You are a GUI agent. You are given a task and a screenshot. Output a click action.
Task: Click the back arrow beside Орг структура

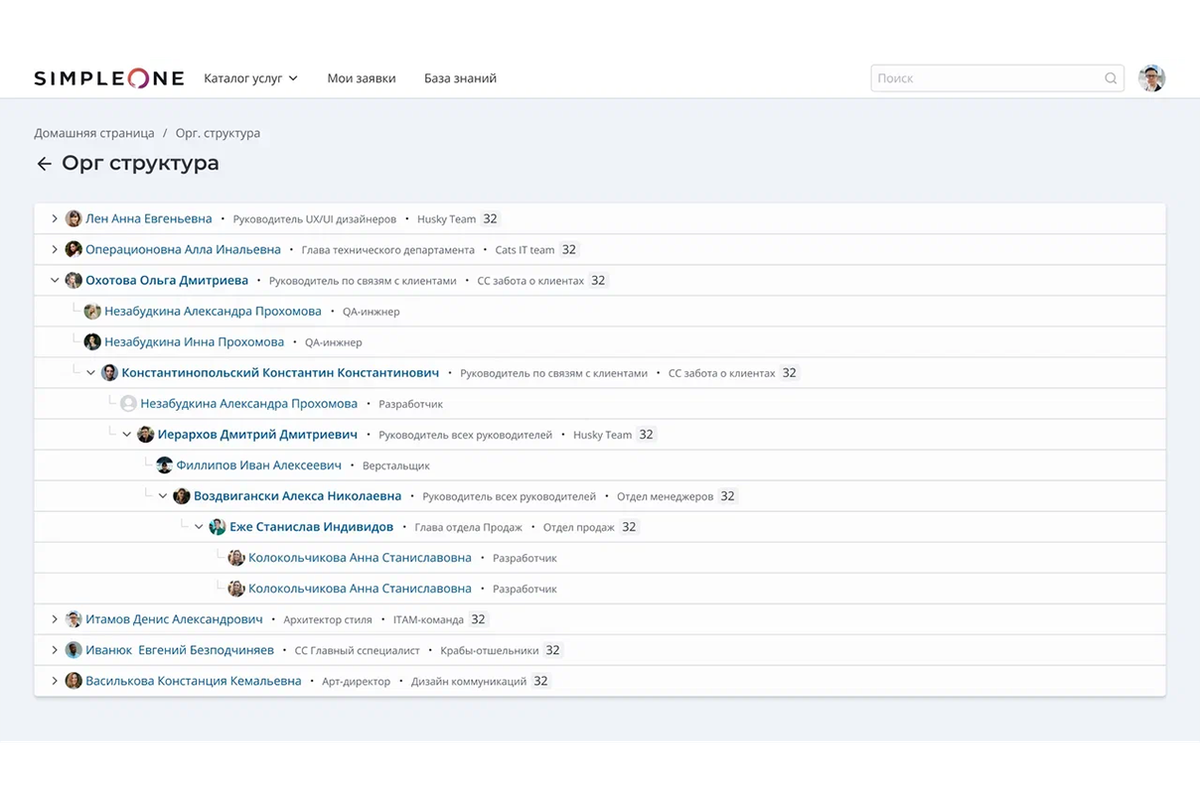[44, 164]
